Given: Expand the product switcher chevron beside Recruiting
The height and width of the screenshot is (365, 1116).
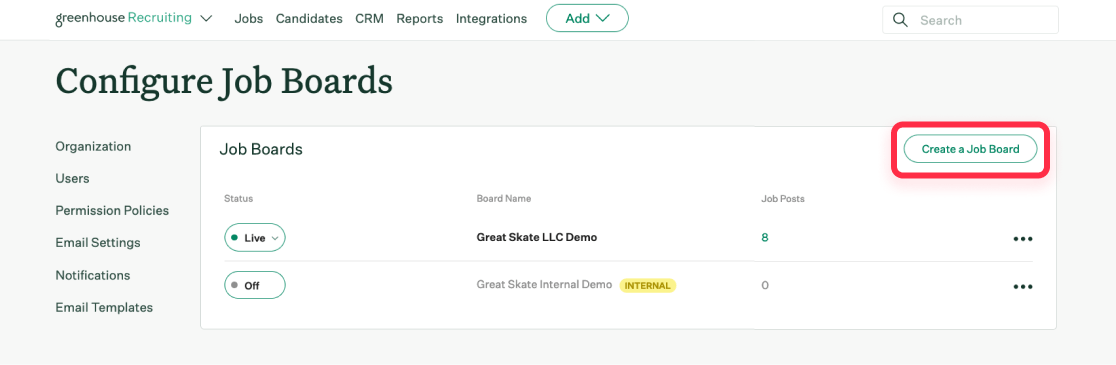Looking at the screenshot, I should coord(206,19).
